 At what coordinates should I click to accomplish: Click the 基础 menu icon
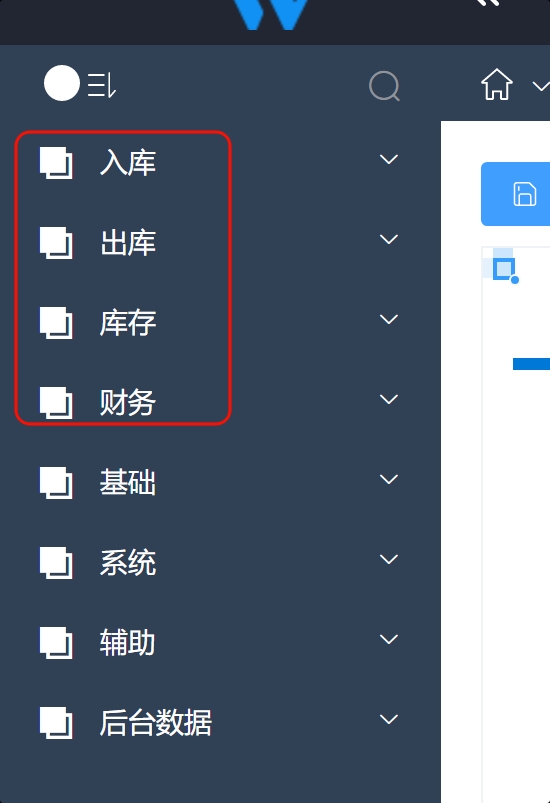click(56, 482)
